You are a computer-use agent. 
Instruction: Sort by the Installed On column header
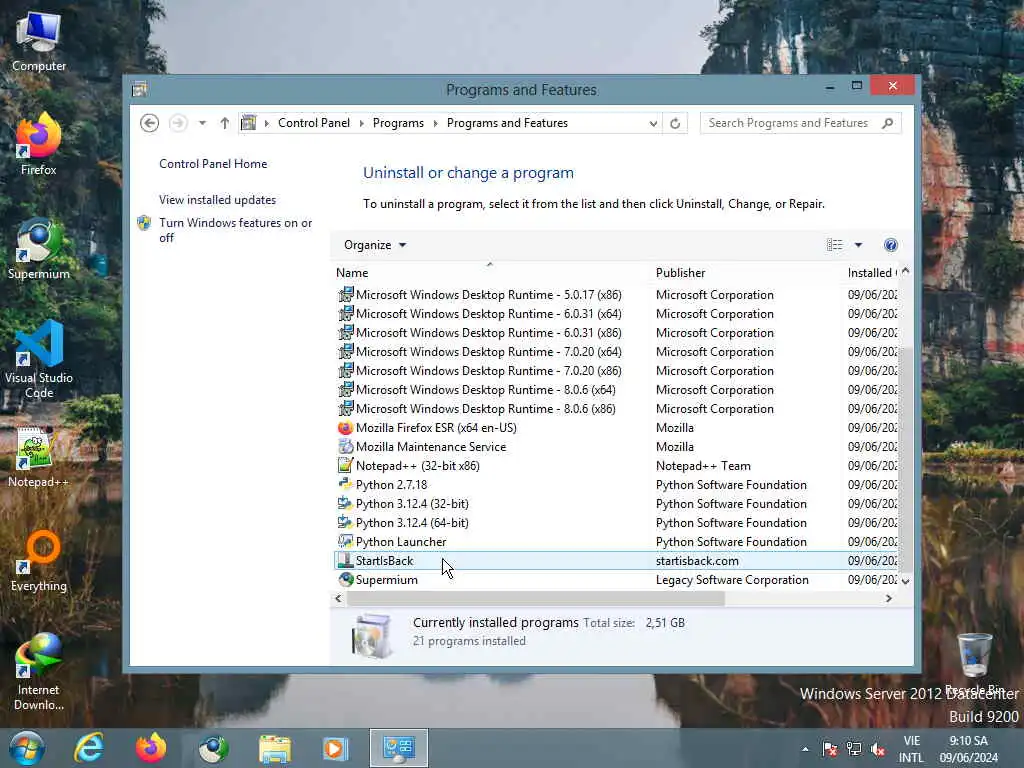(x=872, y=273)
